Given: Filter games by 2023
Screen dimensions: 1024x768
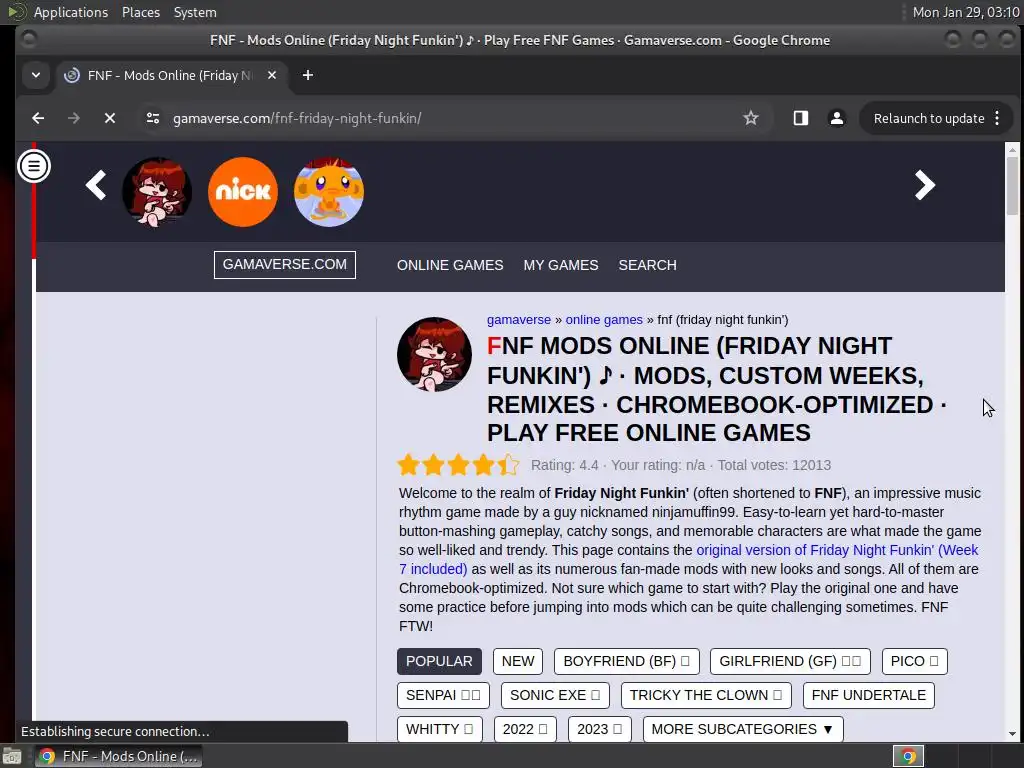Looking at the screenshot, I should 600,729.
